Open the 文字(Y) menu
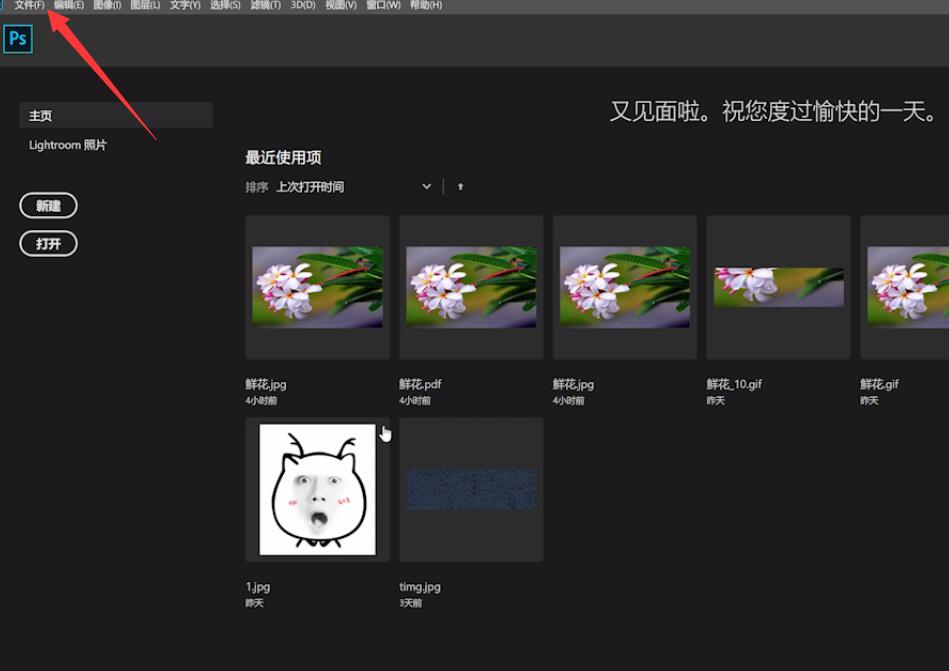This screenshot has width=949, height=671. pos(185,5)
